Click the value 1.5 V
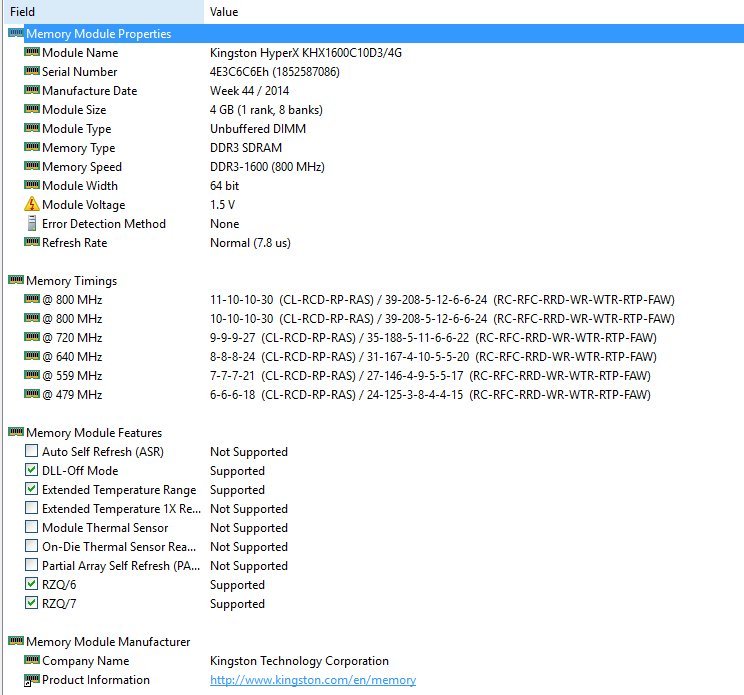 pos(222,204)
